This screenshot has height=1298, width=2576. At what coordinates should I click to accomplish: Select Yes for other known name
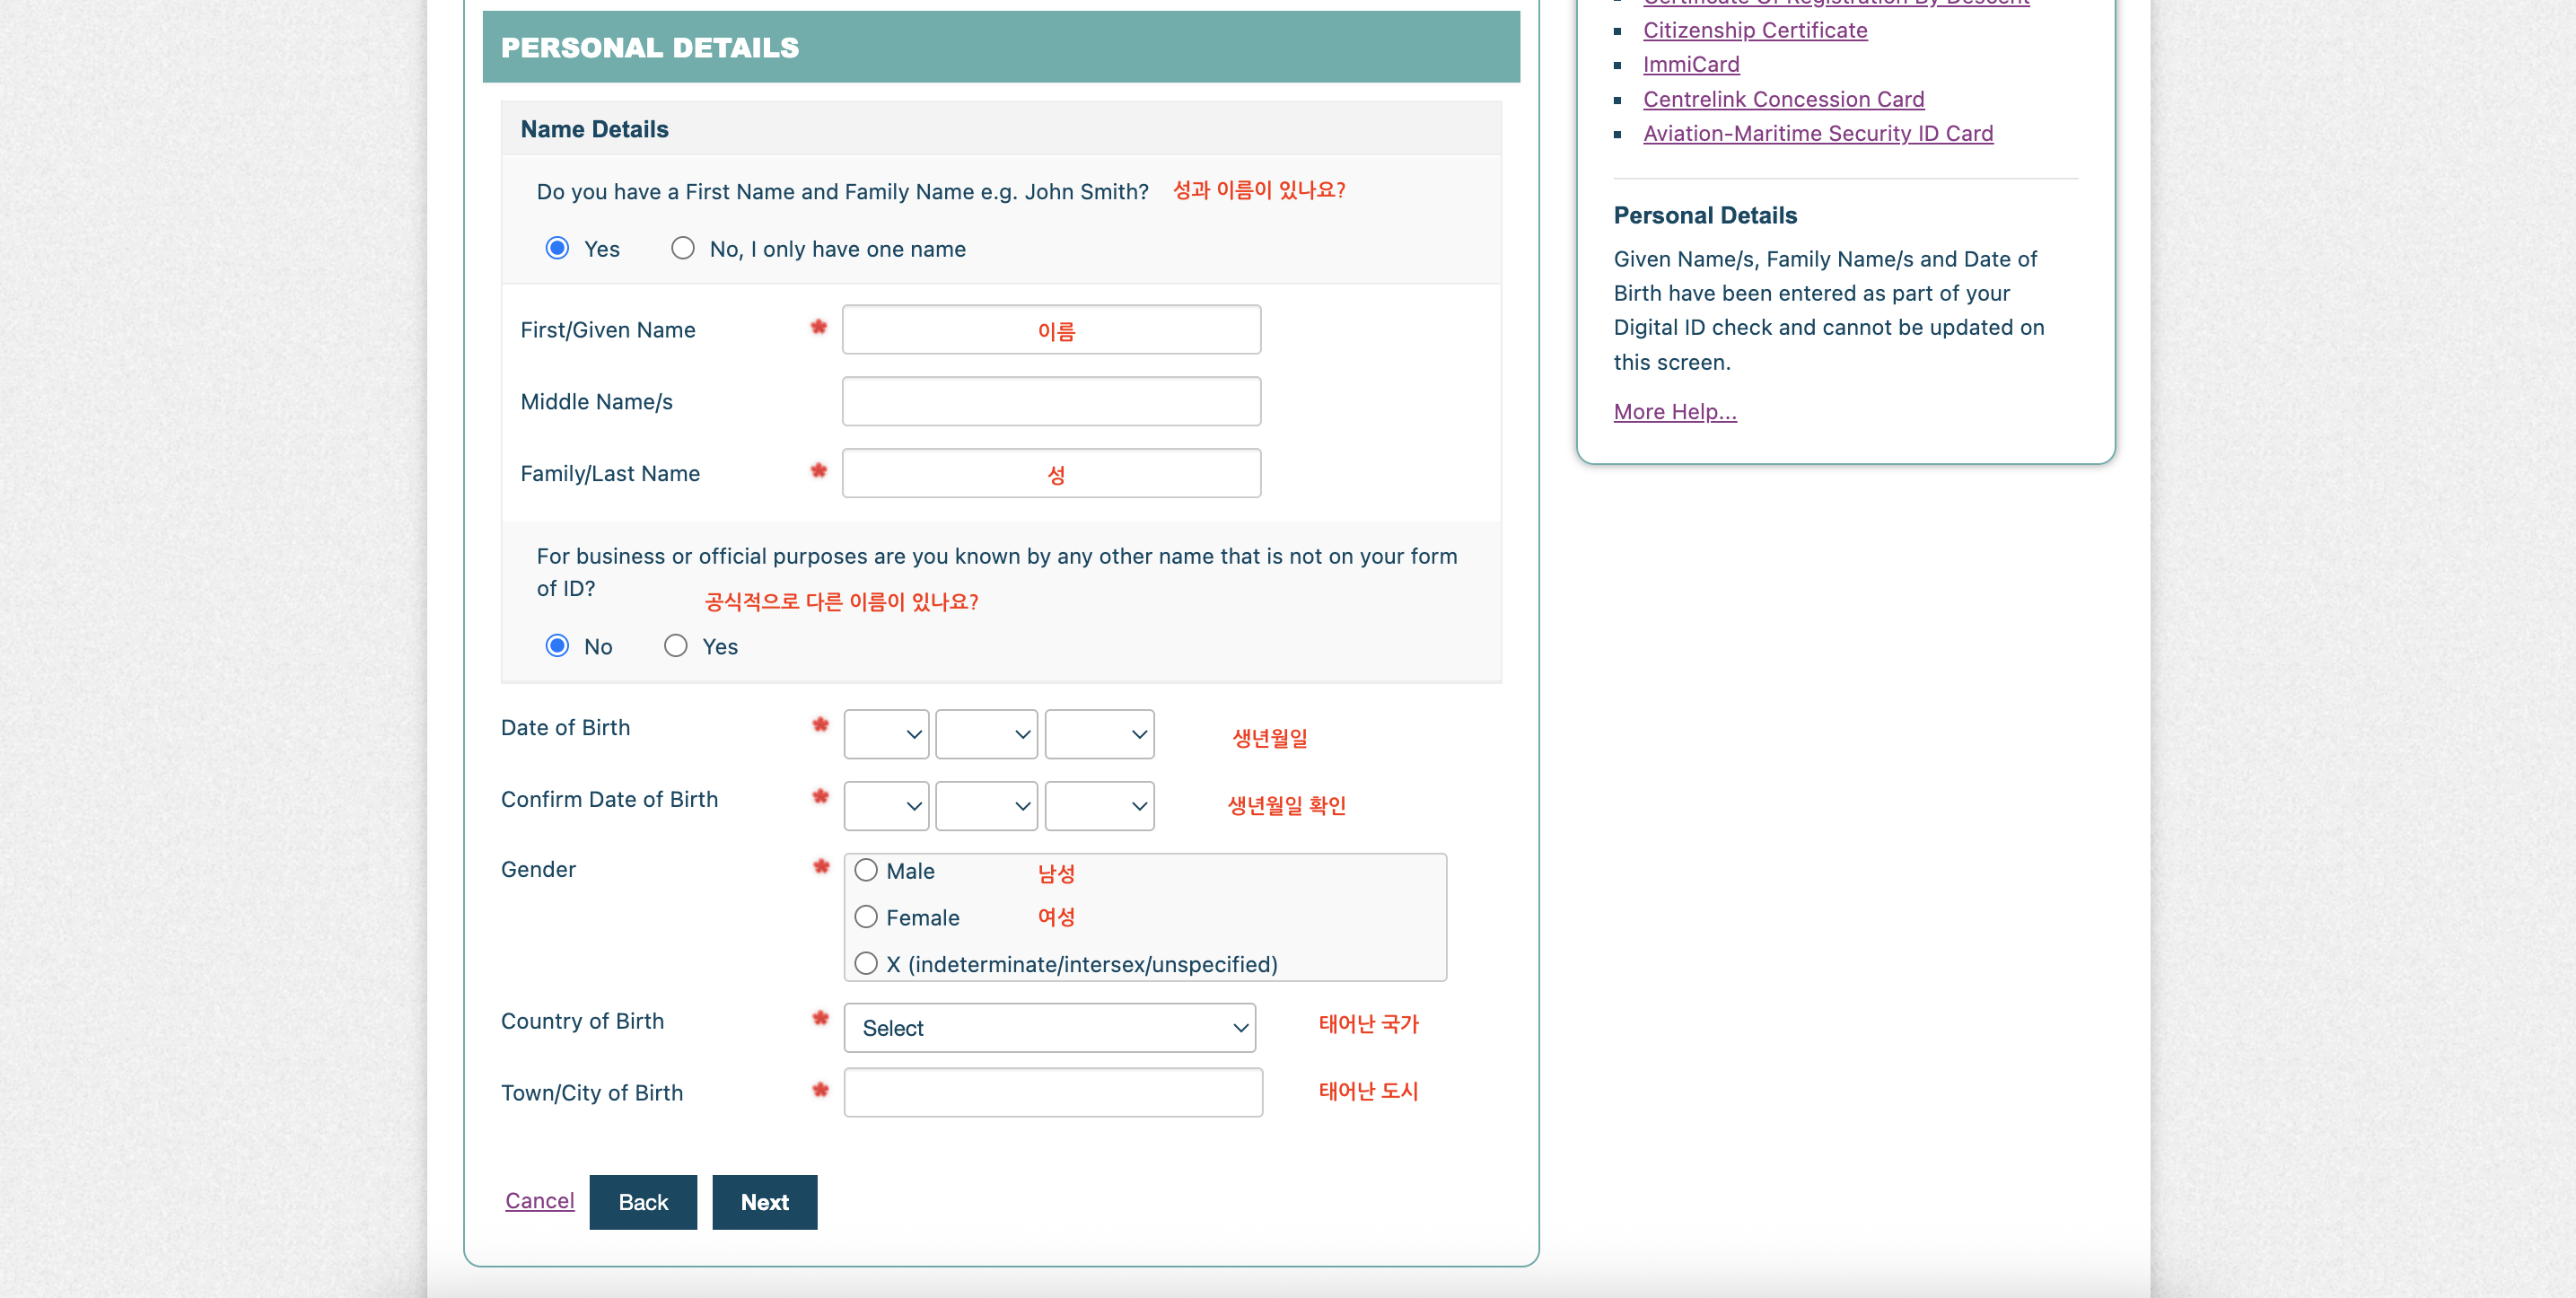676,646
